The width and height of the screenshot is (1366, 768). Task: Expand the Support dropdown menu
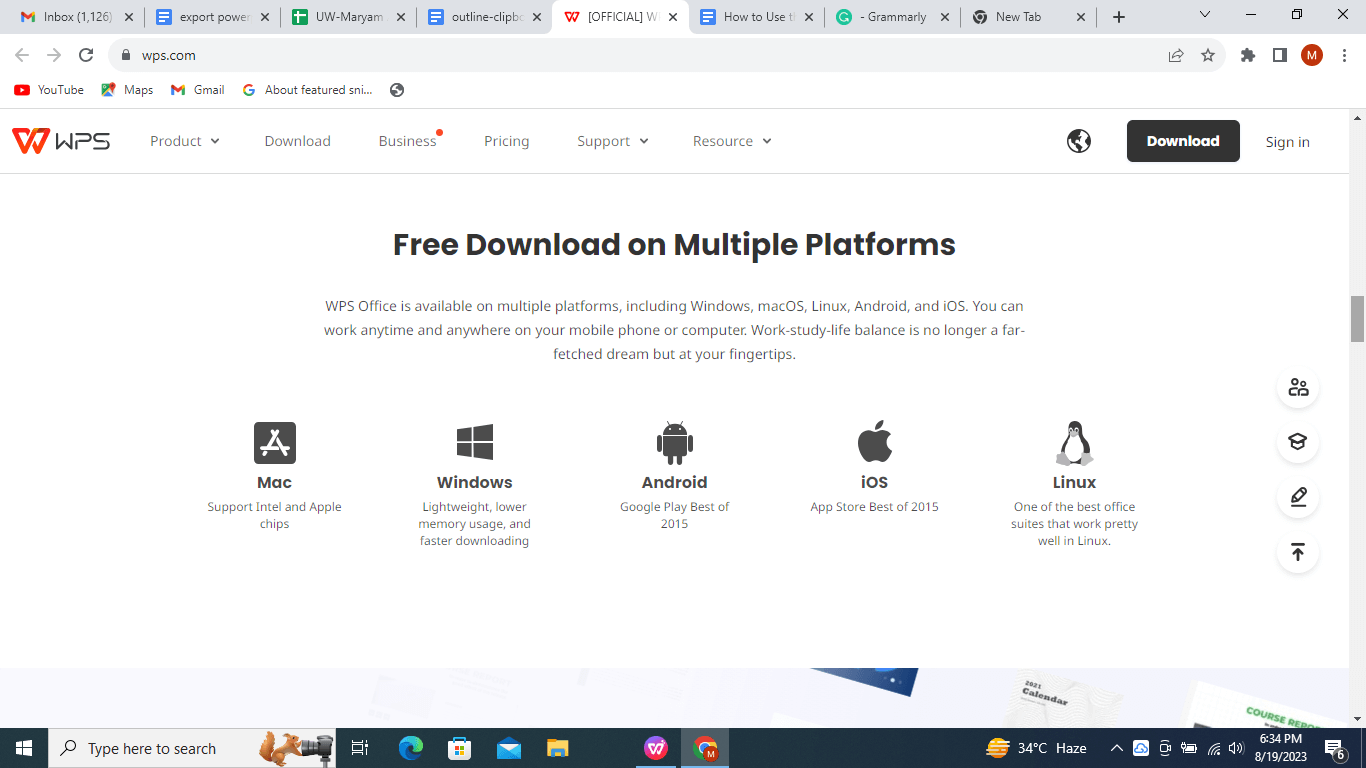[x=612, y=140]
